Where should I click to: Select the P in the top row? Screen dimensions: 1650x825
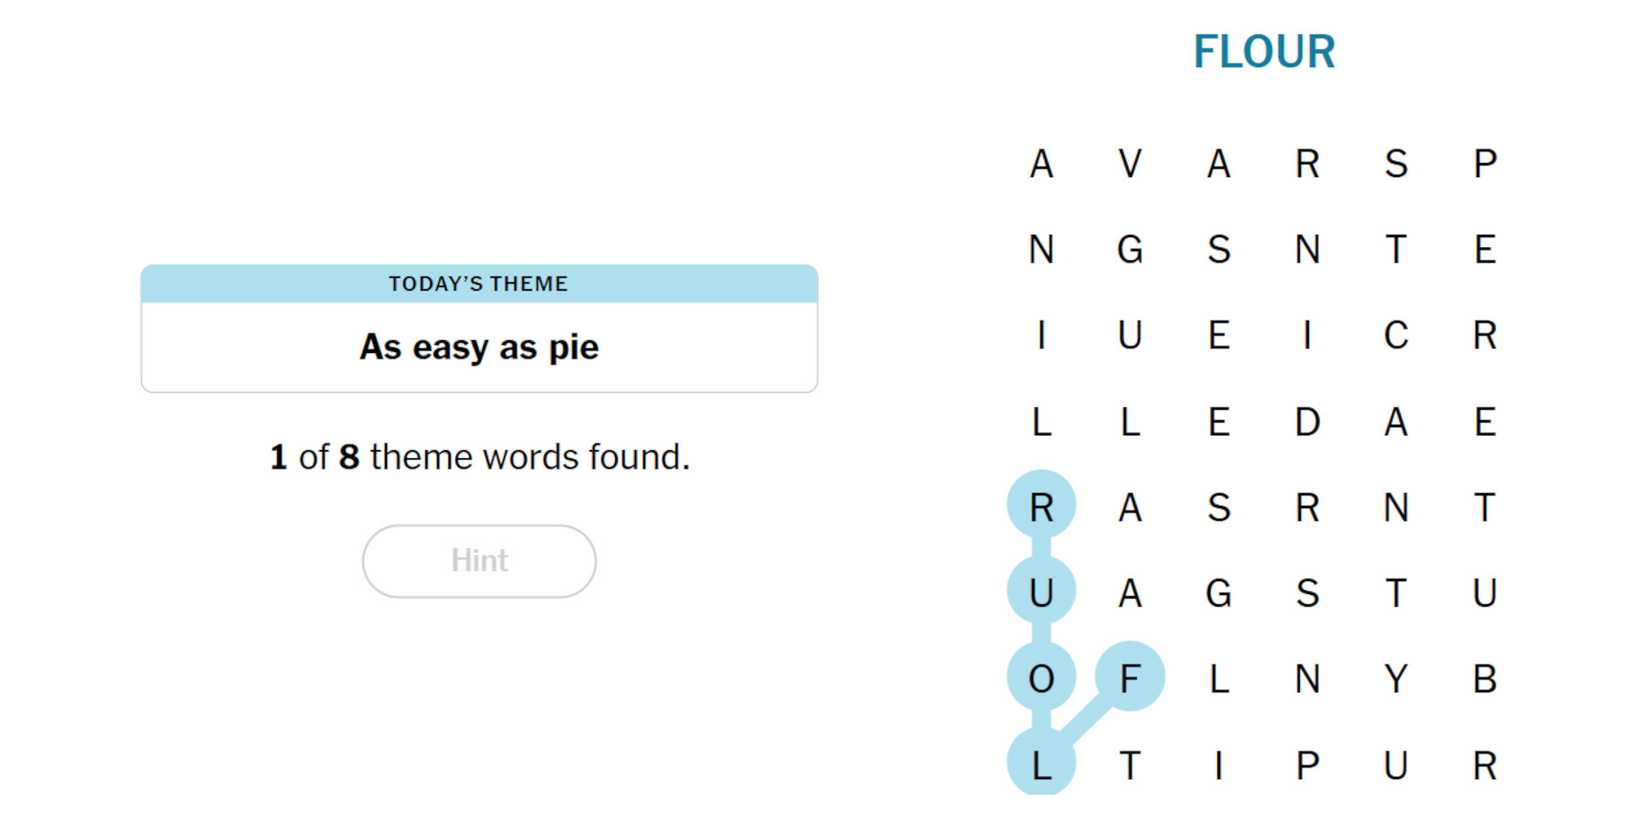(1485, 163)
